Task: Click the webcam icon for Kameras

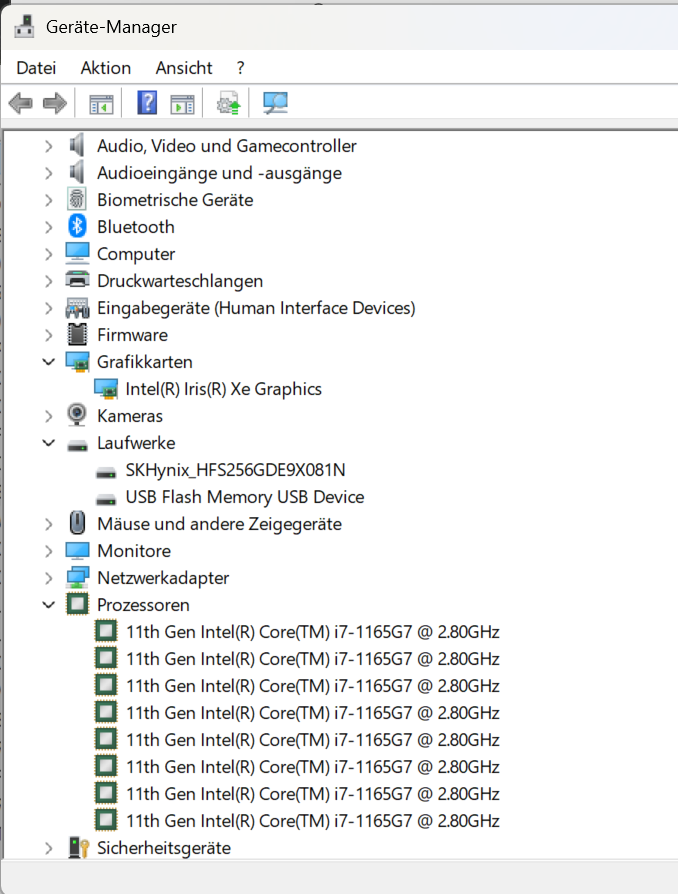Action: pyautogui.click(x=77, y=415)
